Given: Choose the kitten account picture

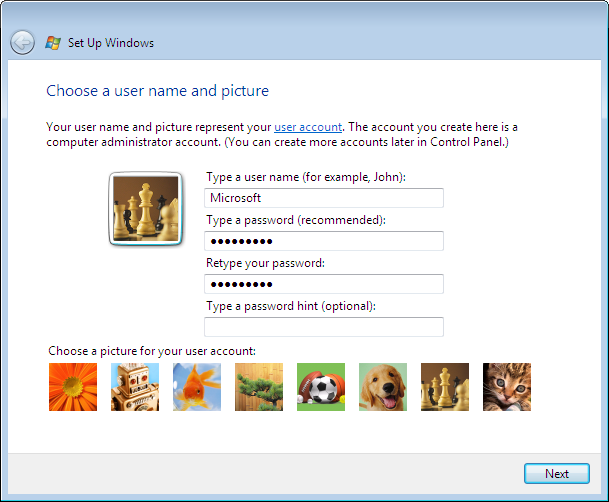Looking at the screenshot, I should 507,387.
